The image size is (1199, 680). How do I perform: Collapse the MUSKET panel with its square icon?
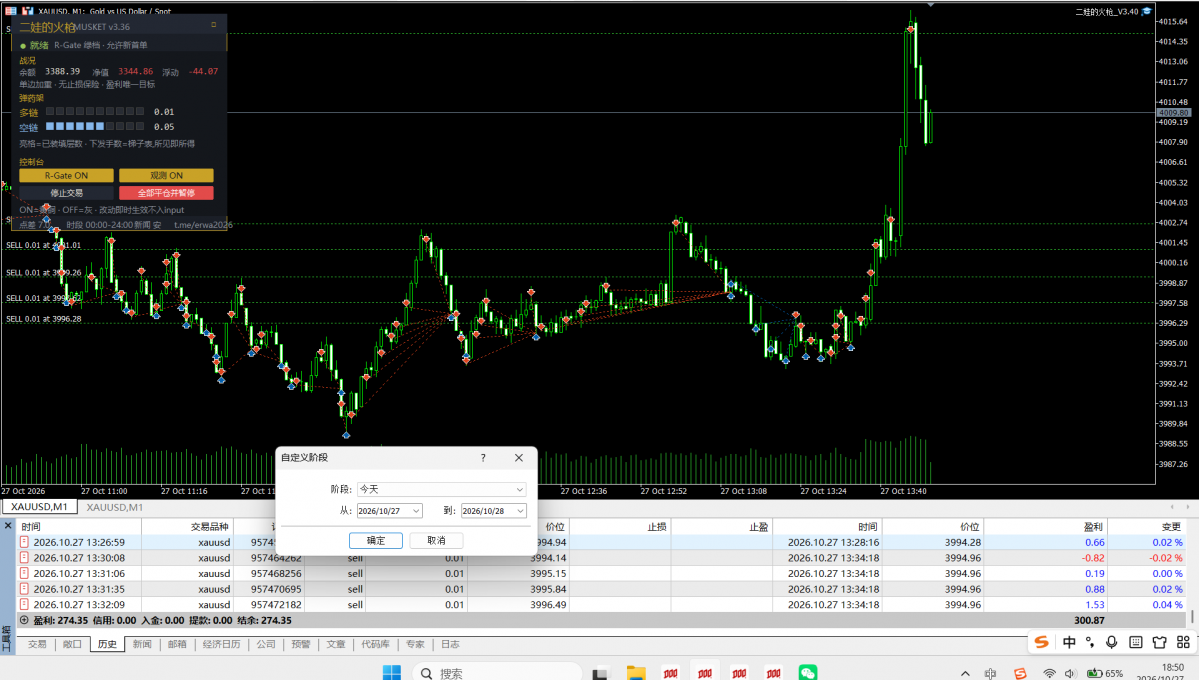pos(213,25)
